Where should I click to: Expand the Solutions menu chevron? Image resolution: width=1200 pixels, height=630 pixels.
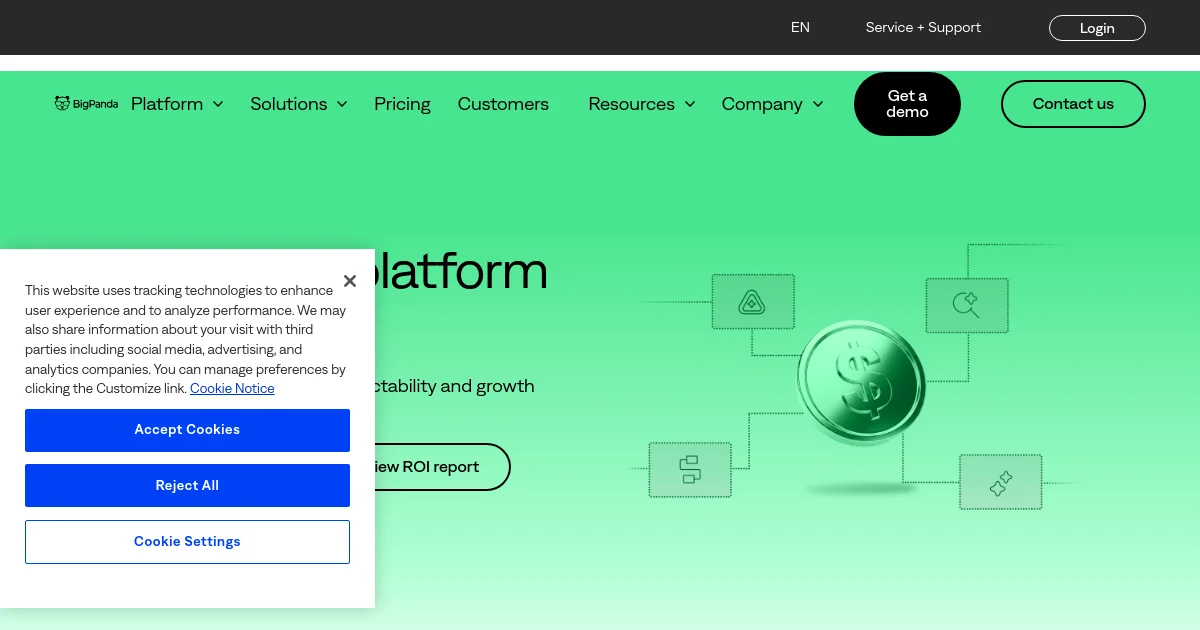(x=342, y=104)
